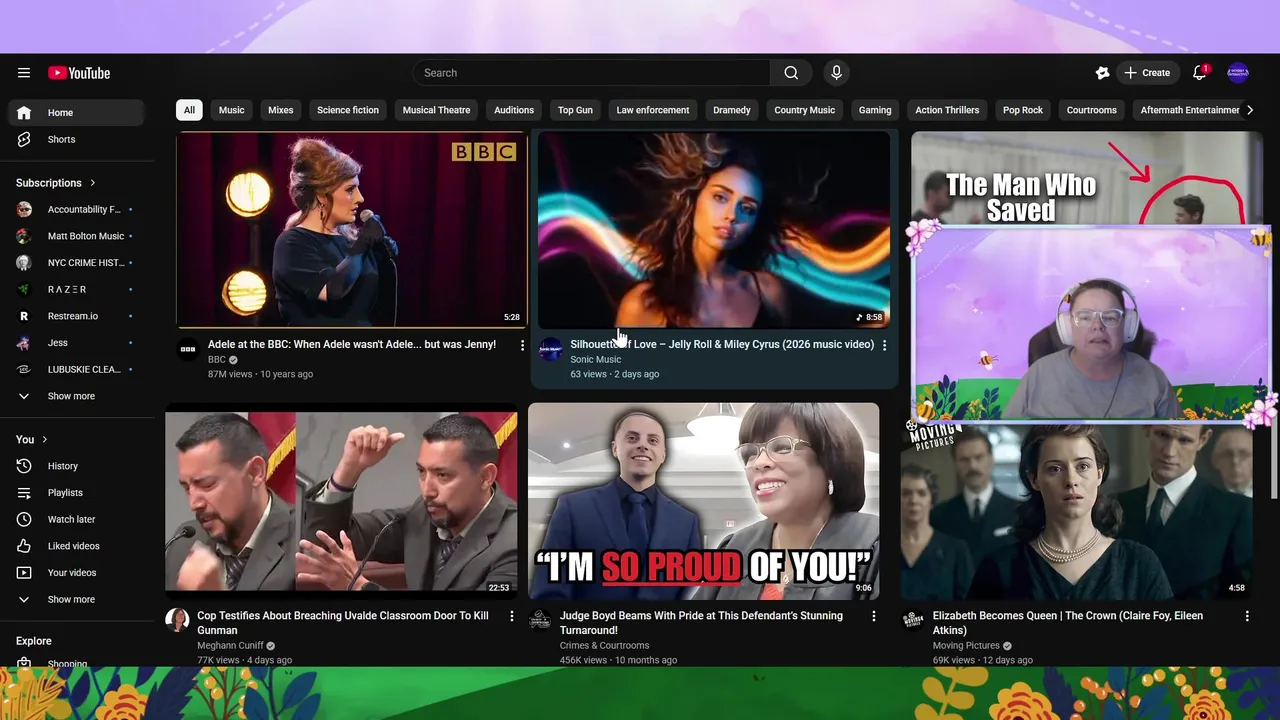The width and height of the screenshot is (1280, 720).
Task: Open Shorts in sidebar
Action: (76, 140)
